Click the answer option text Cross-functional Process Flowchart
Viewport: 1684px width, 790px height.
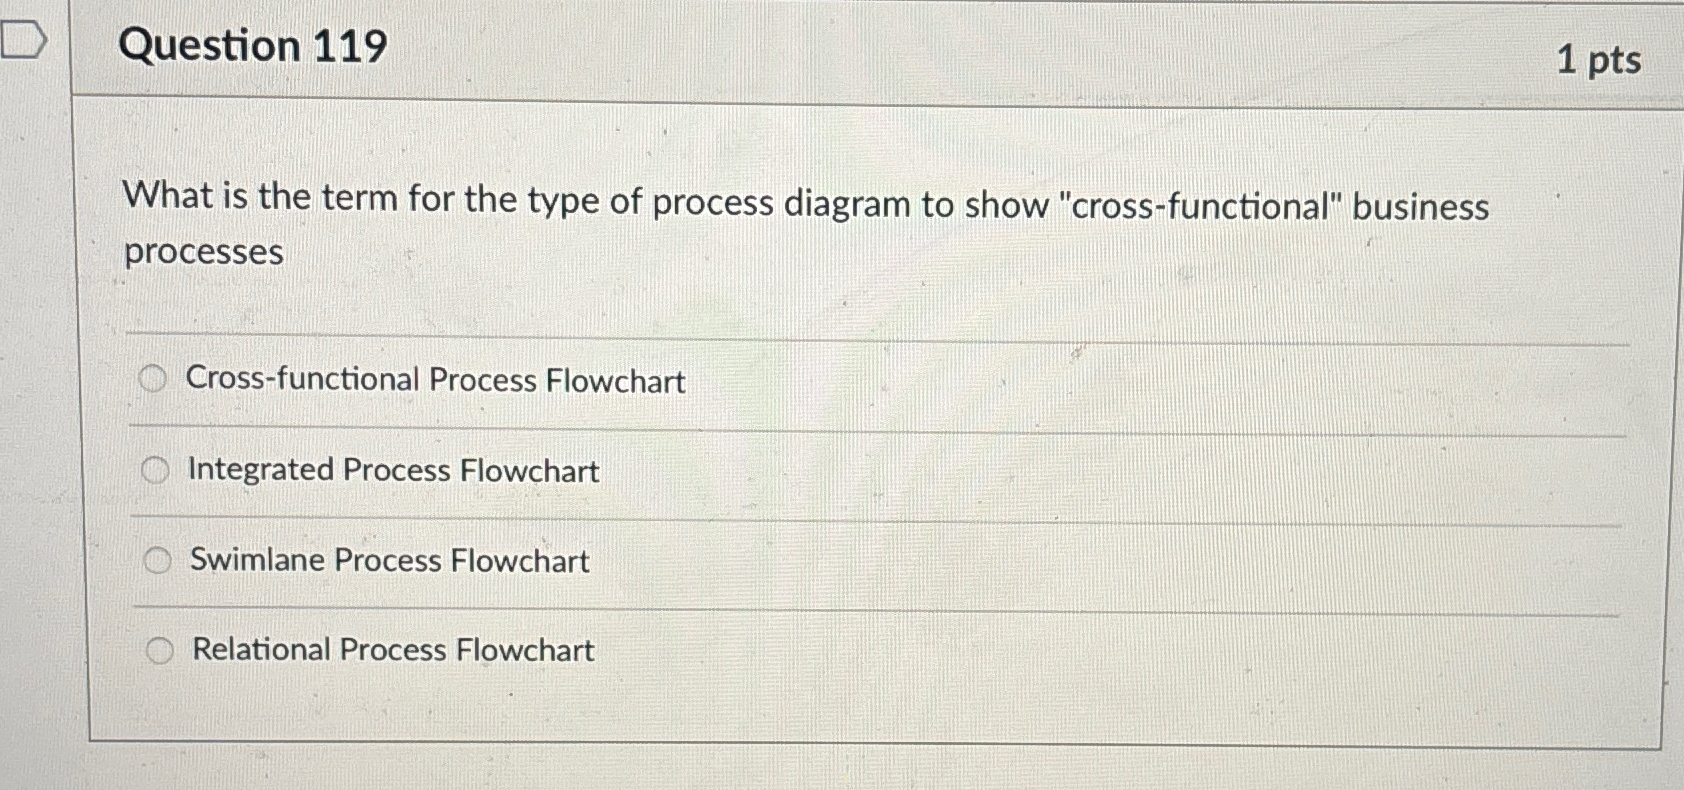tap(434, 380)
